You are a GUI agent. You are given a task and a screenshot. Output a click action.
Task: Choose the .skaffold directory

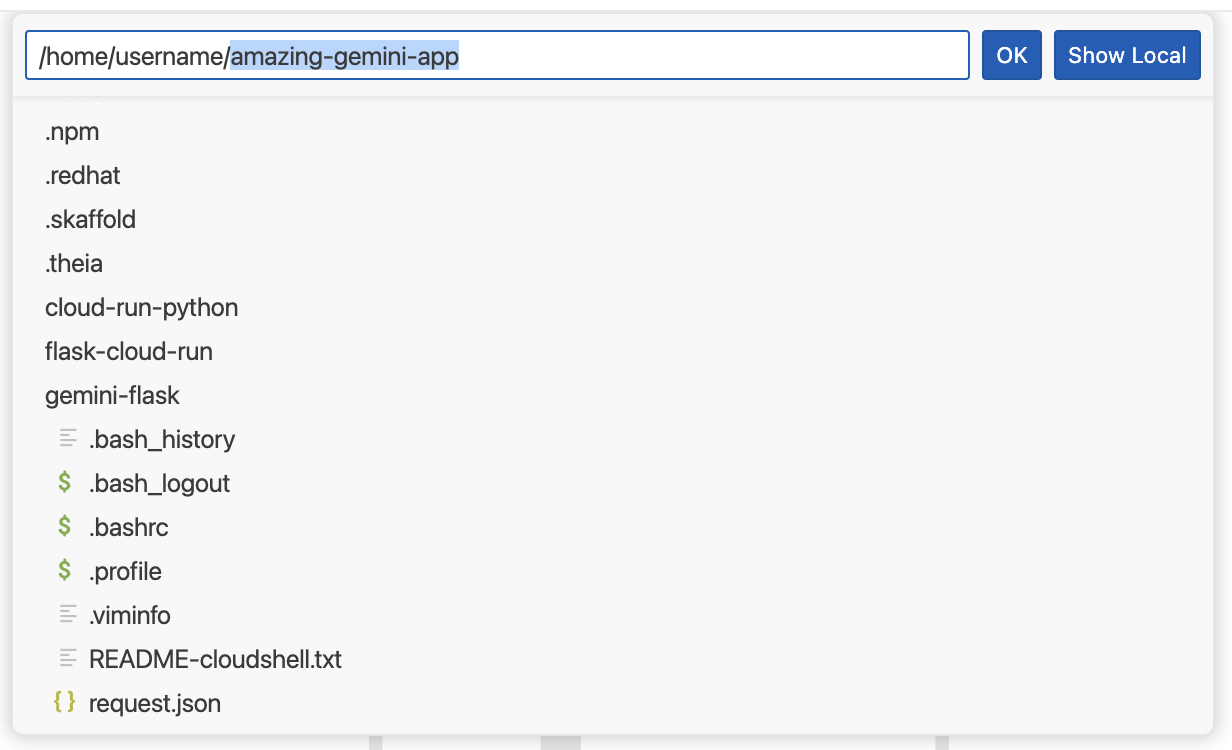click(x=90, y=219)
